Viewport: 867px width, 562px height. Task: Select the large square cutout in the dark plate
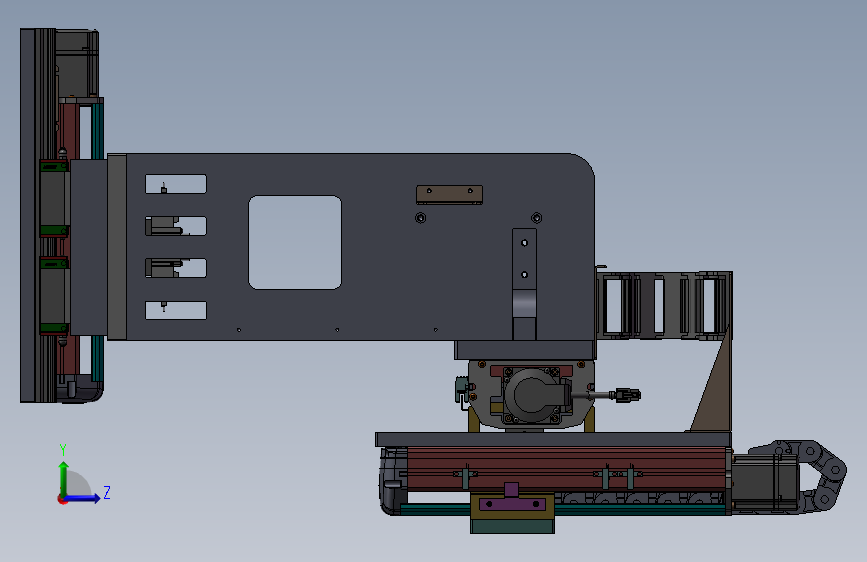tap(295, 242)
